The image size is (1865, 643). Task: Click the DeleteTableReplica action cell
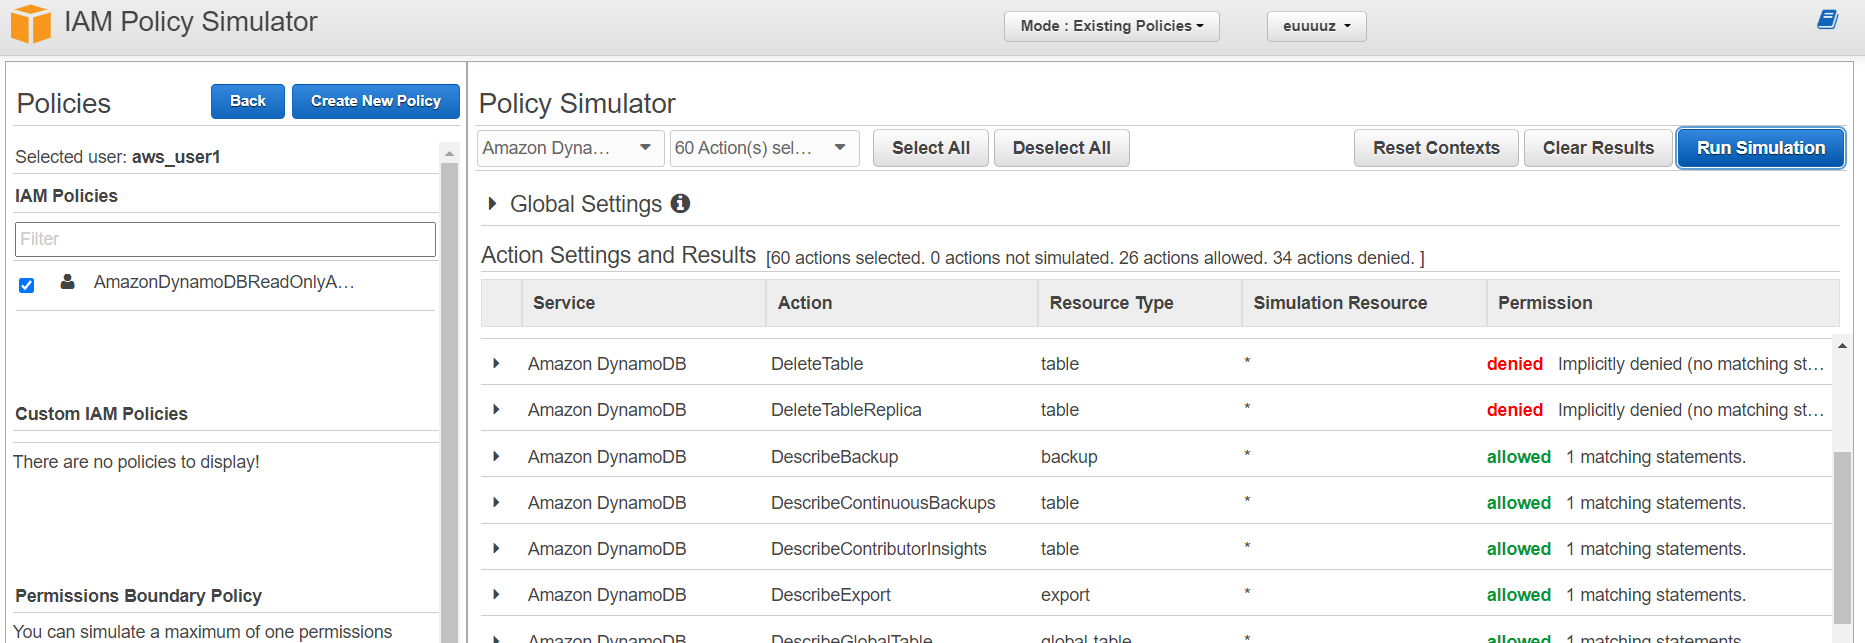(846, 410)
